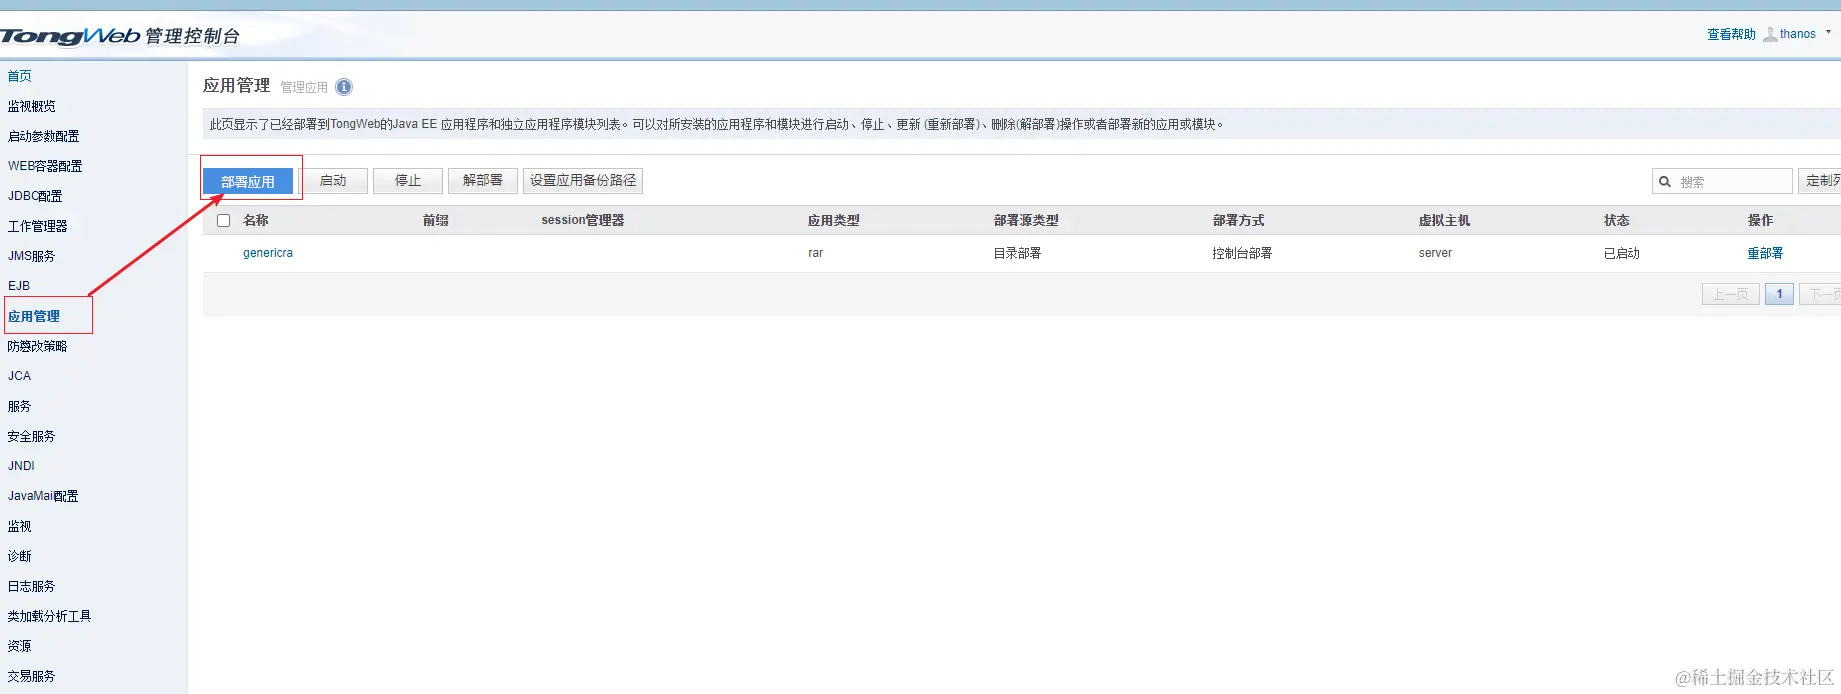Click the 上一页 pagination button
This screenshot has height=694, width=1841.
tap(1731, 294)
